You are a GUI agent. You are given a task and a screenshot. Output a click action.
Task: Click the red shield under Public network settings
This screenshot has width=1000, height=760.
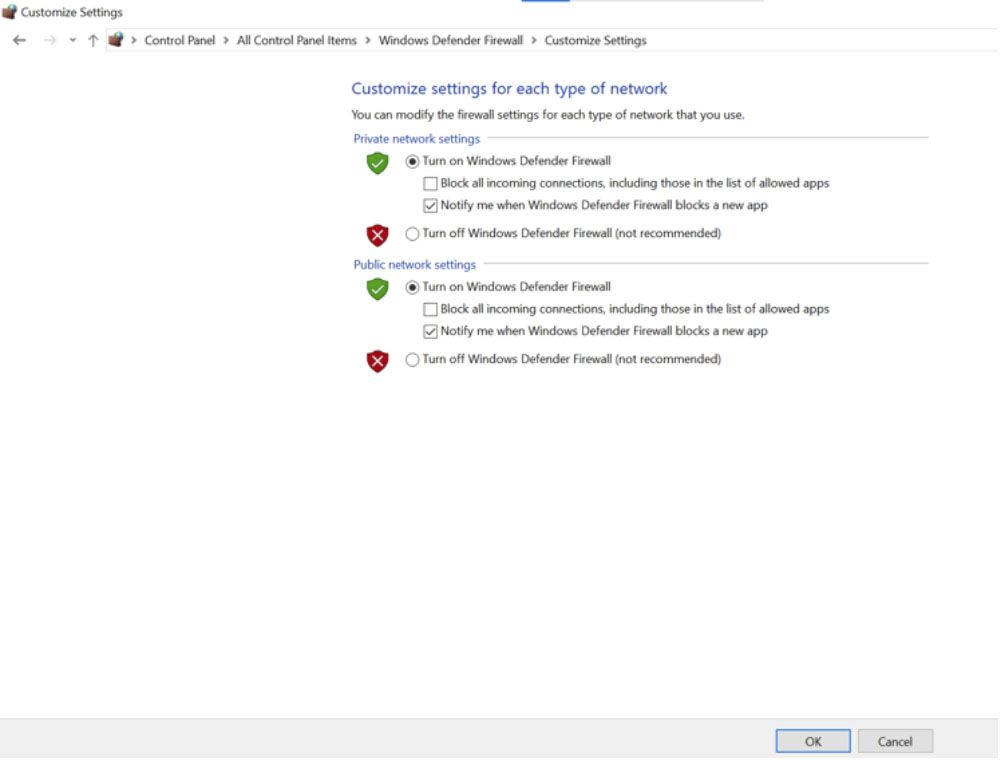pyautogui.click(x=377, y=361)
